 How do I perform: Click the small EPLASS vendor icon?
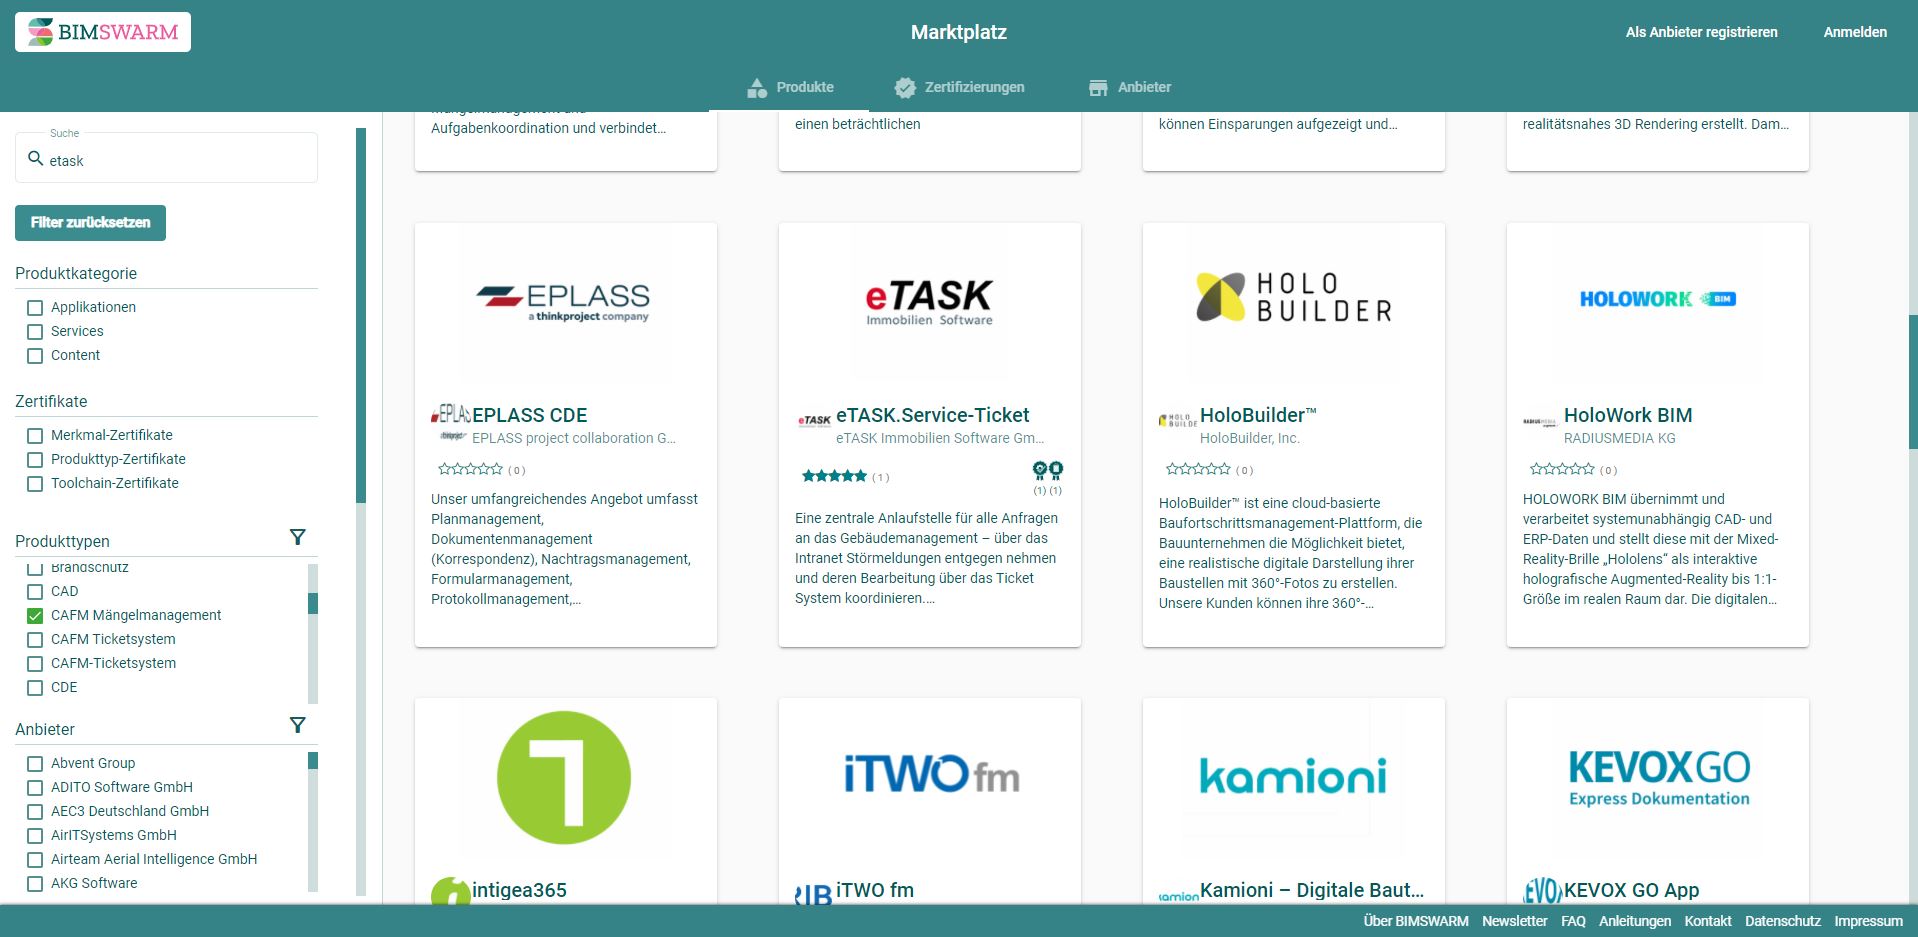(451, 422)
